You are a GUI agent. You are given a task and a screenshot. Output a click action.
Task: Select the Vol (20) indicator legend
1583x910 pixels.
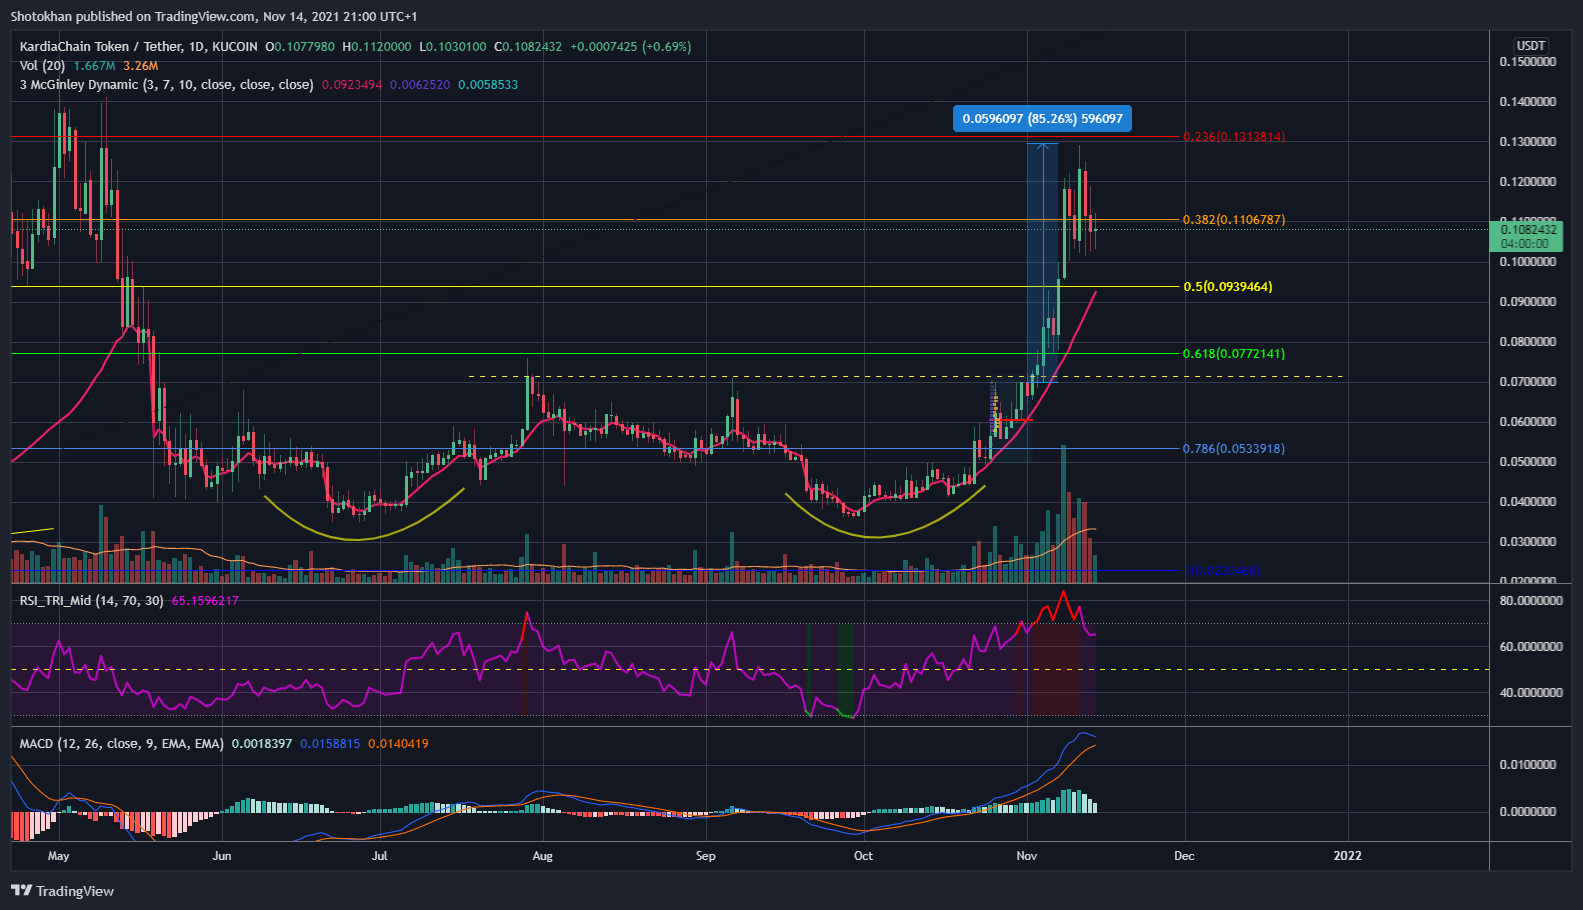[42, 66]
